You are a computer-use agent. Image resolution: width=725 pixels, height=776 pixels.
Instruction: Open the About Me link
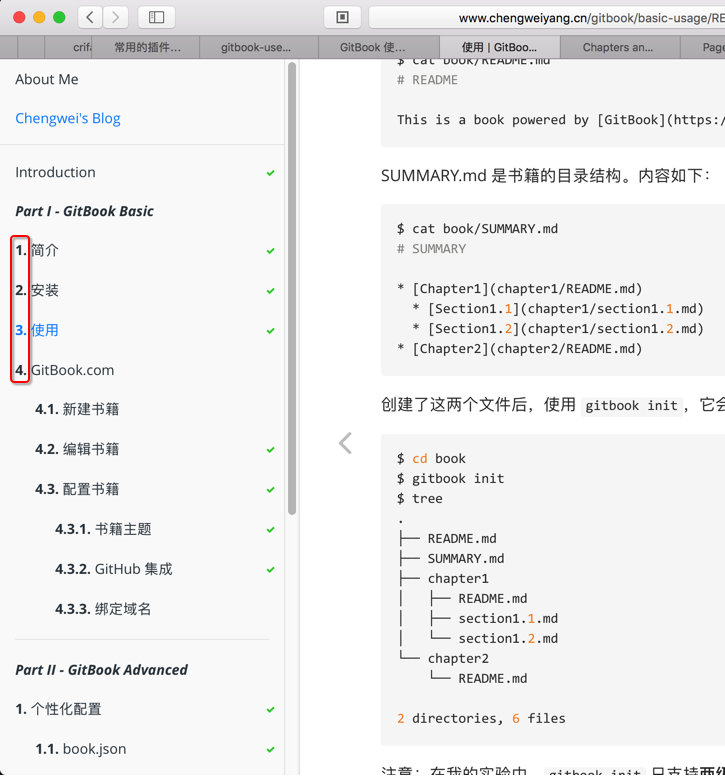point(47,79)
